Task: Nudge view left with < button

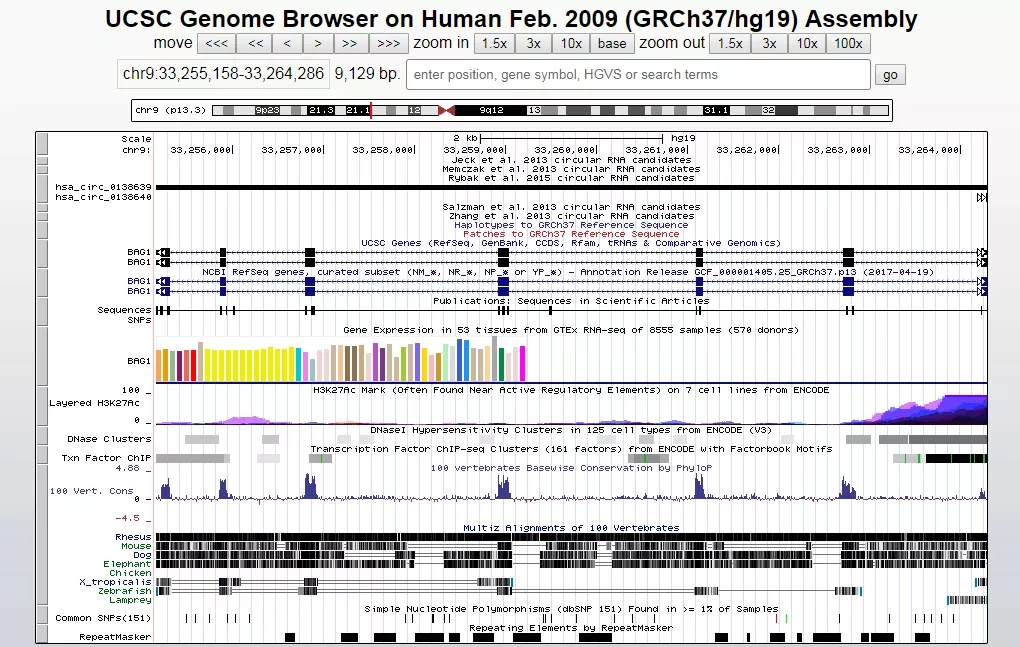Action: pos(287,44)
